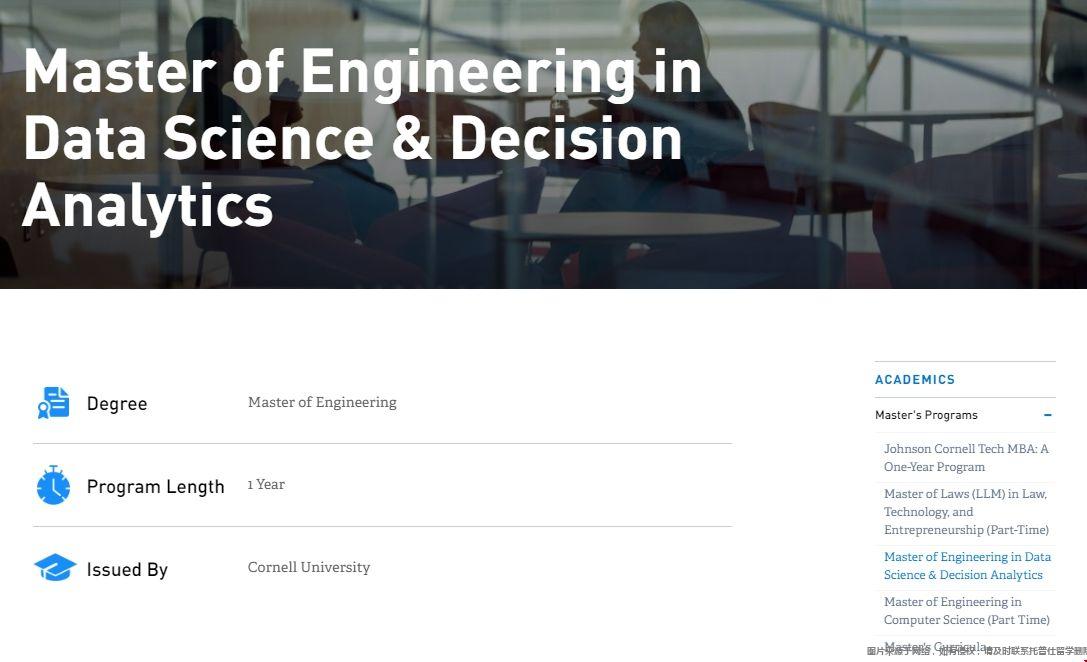Click the large white page title heading
The height and width of the screenshot is (662, 1087).
point(362,138)
